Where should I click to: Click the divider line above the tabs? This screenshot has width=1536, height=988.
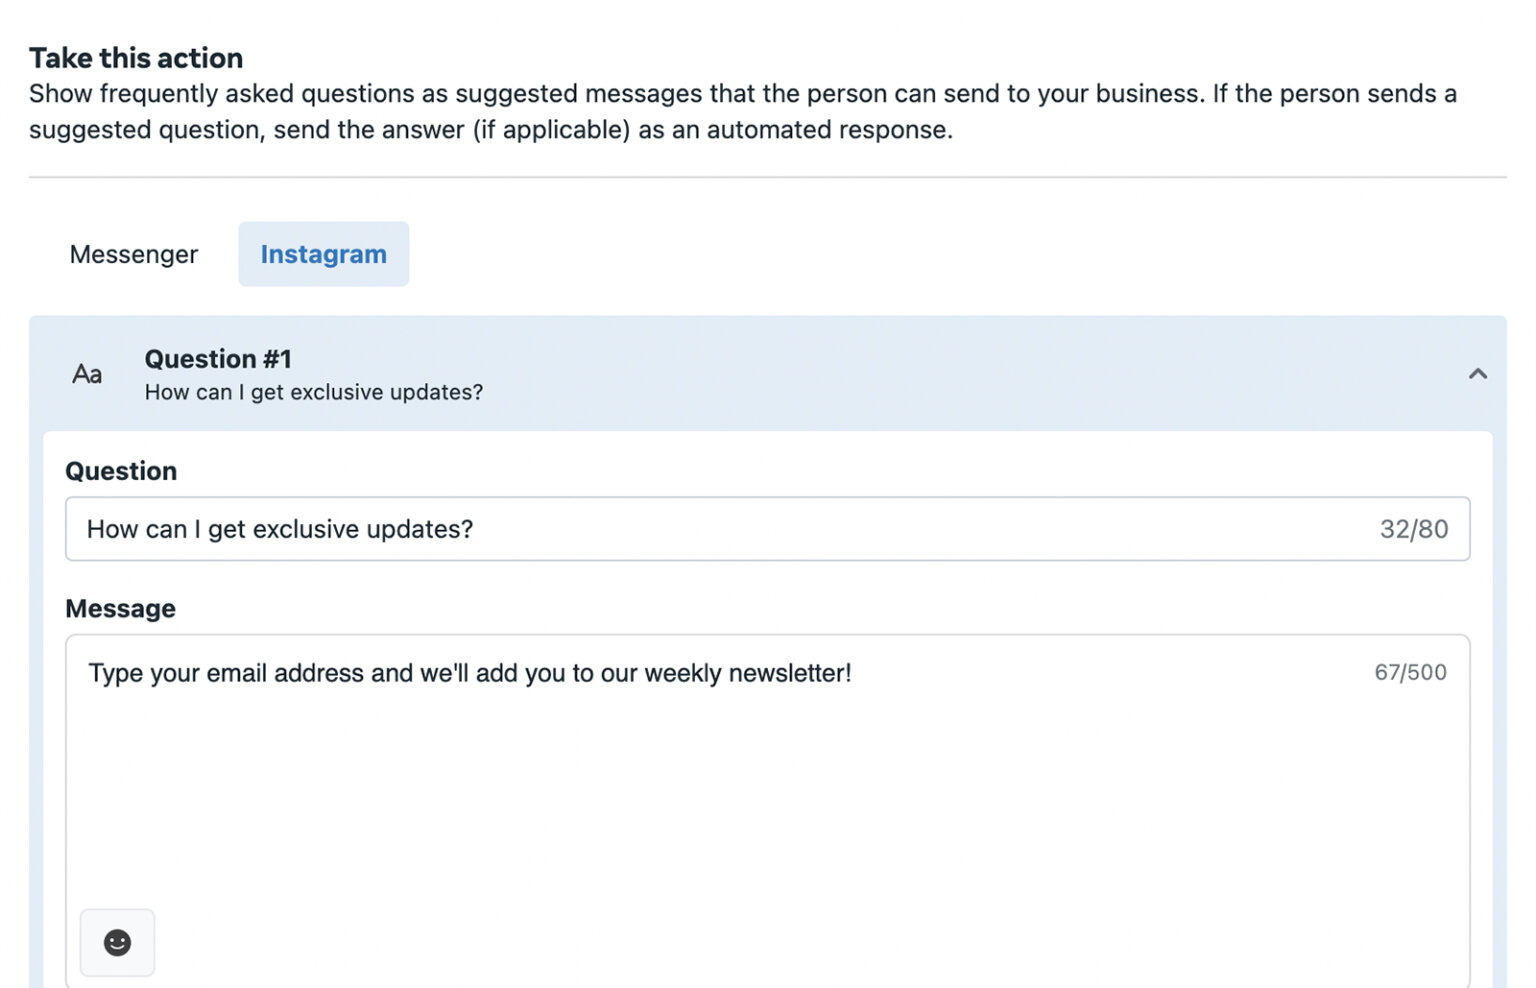(767, 178)
